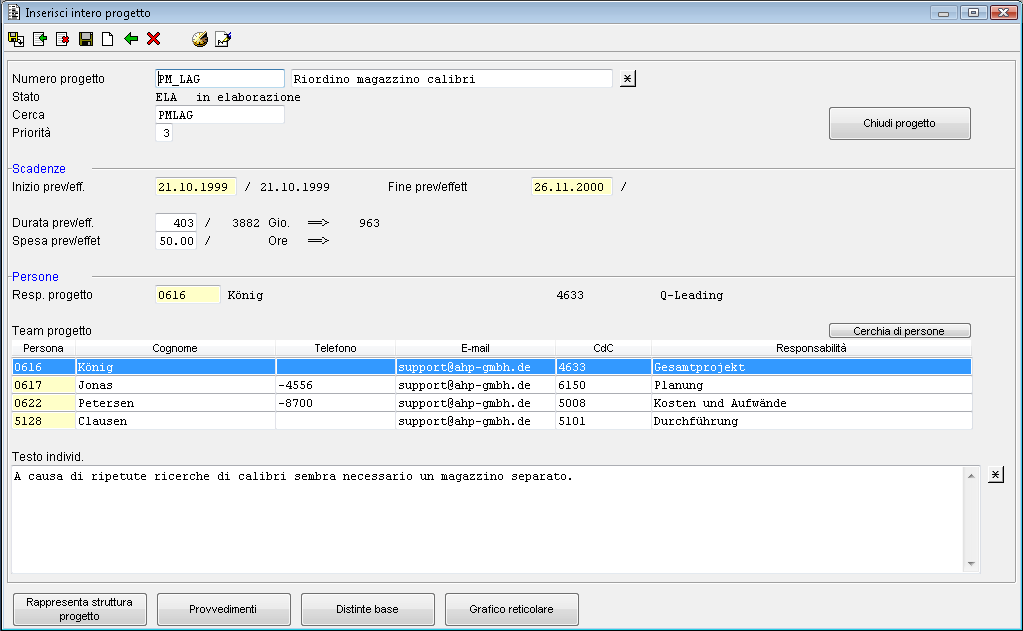Click the CdC cell 5008
This screenshot has width=1023, height=631.
tap(603, 403)
